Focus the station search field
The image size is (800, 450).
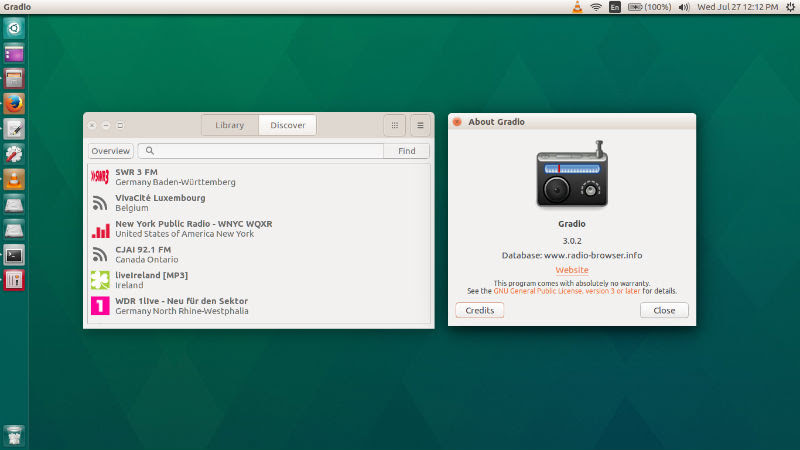(x=261, y=151)
